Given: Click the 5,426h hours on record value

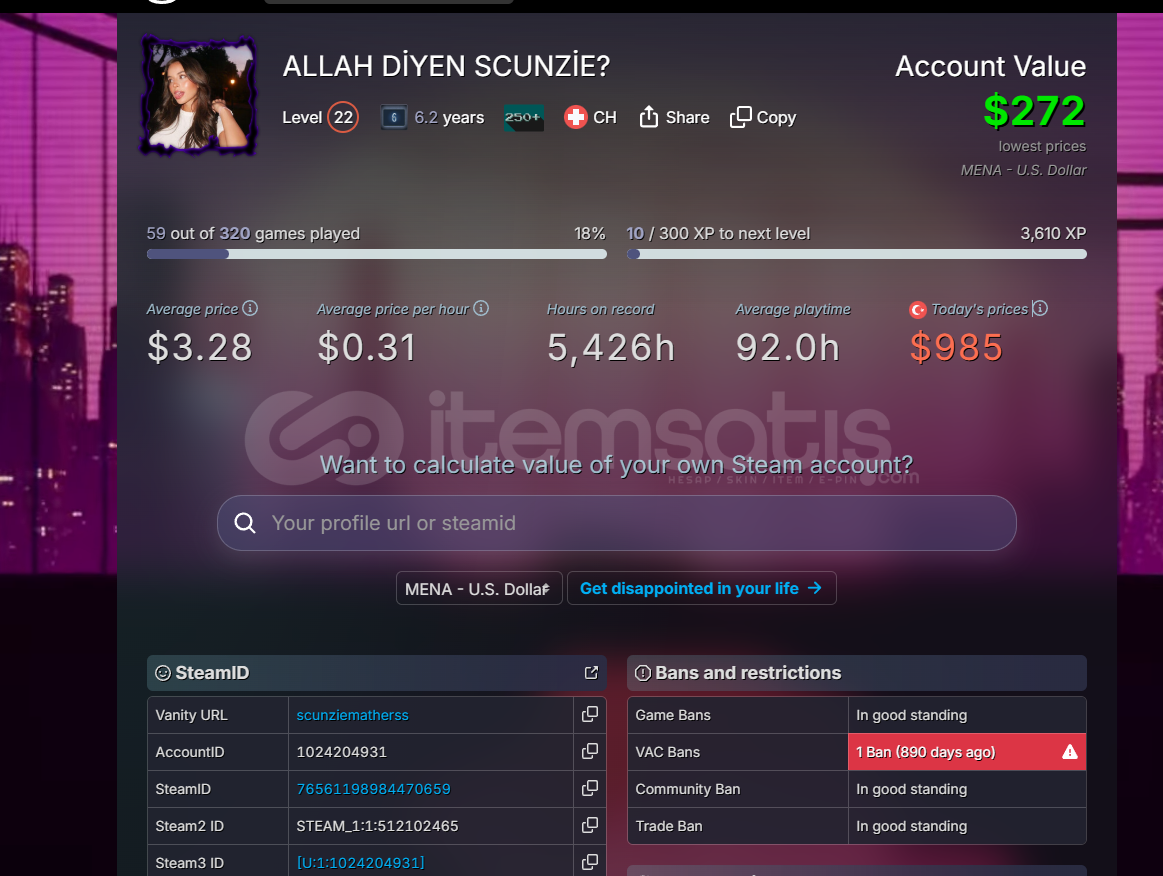Looking at the screenshot, I should (610, 347).
